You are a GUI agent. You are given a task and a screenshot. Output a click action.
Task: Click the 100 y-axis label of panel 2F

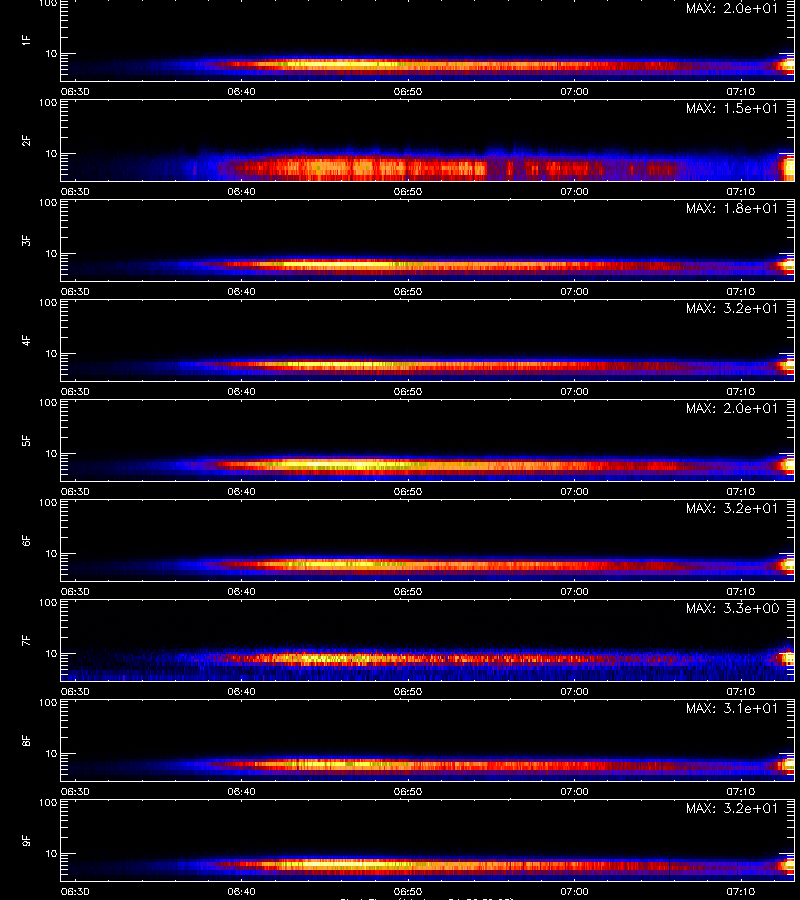48,103
